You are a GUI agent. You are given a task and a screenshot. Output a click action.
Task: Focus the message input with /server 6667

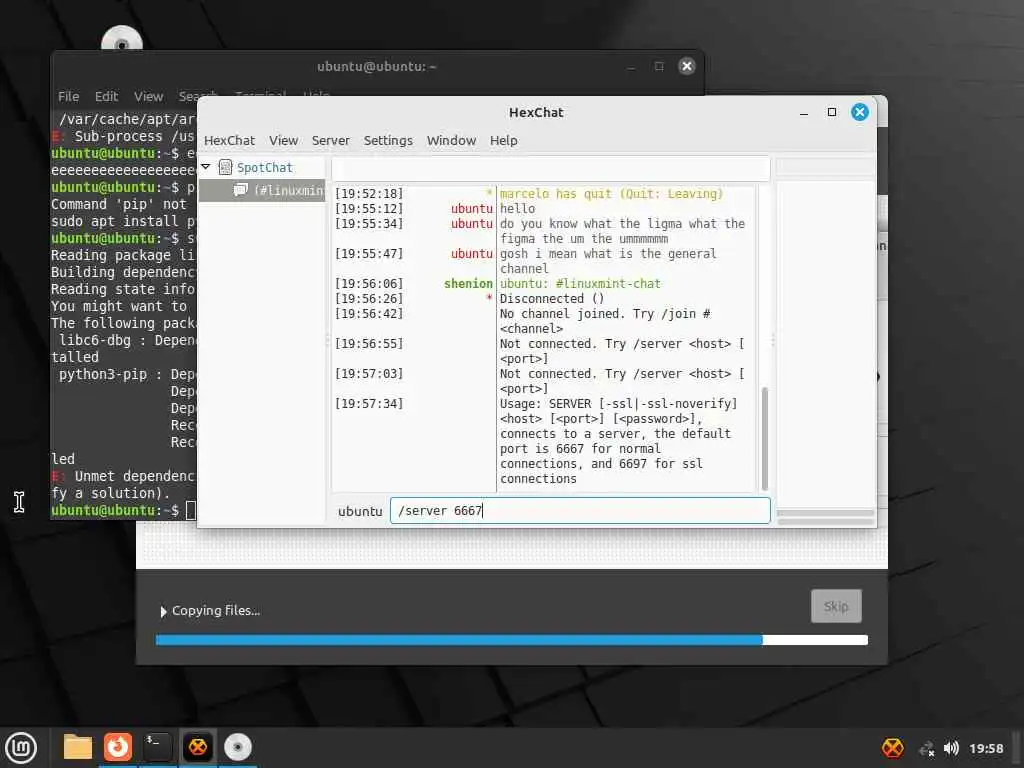coord(580,511)
